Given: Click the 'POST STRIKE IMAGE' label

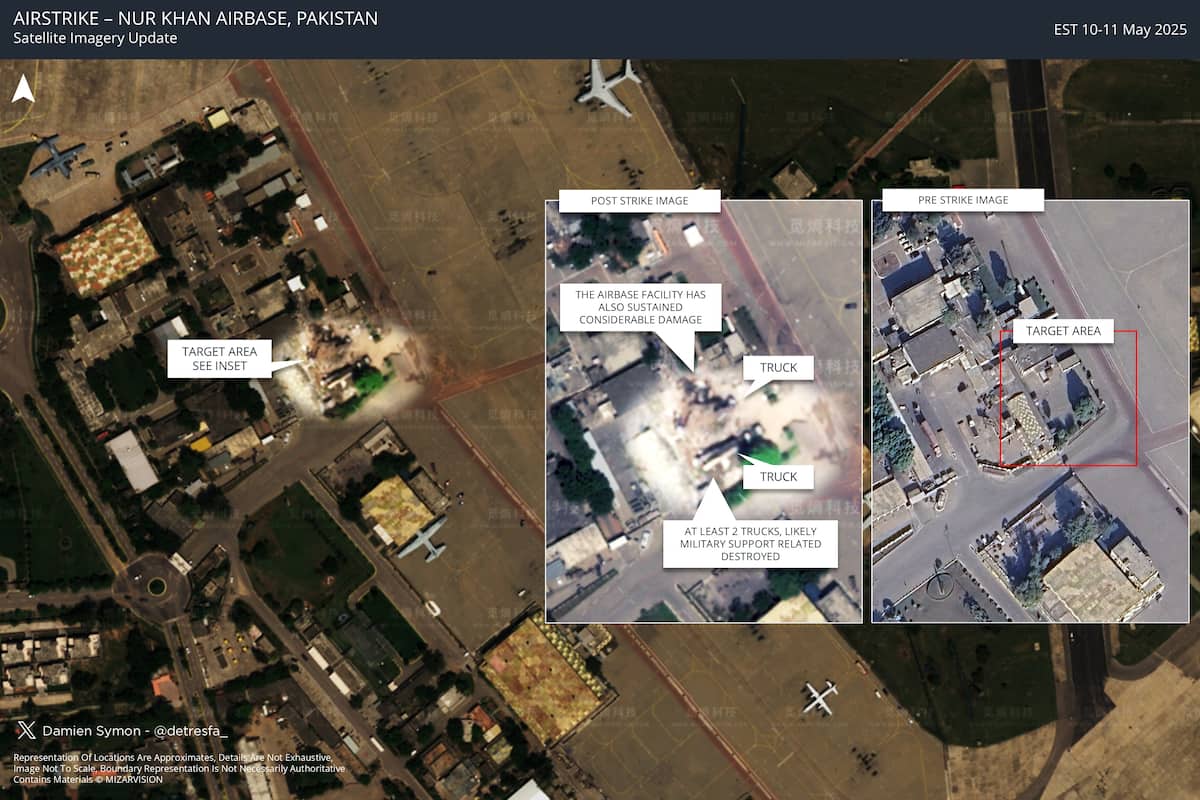Looking at the screenshot, I should coord(638,201).
